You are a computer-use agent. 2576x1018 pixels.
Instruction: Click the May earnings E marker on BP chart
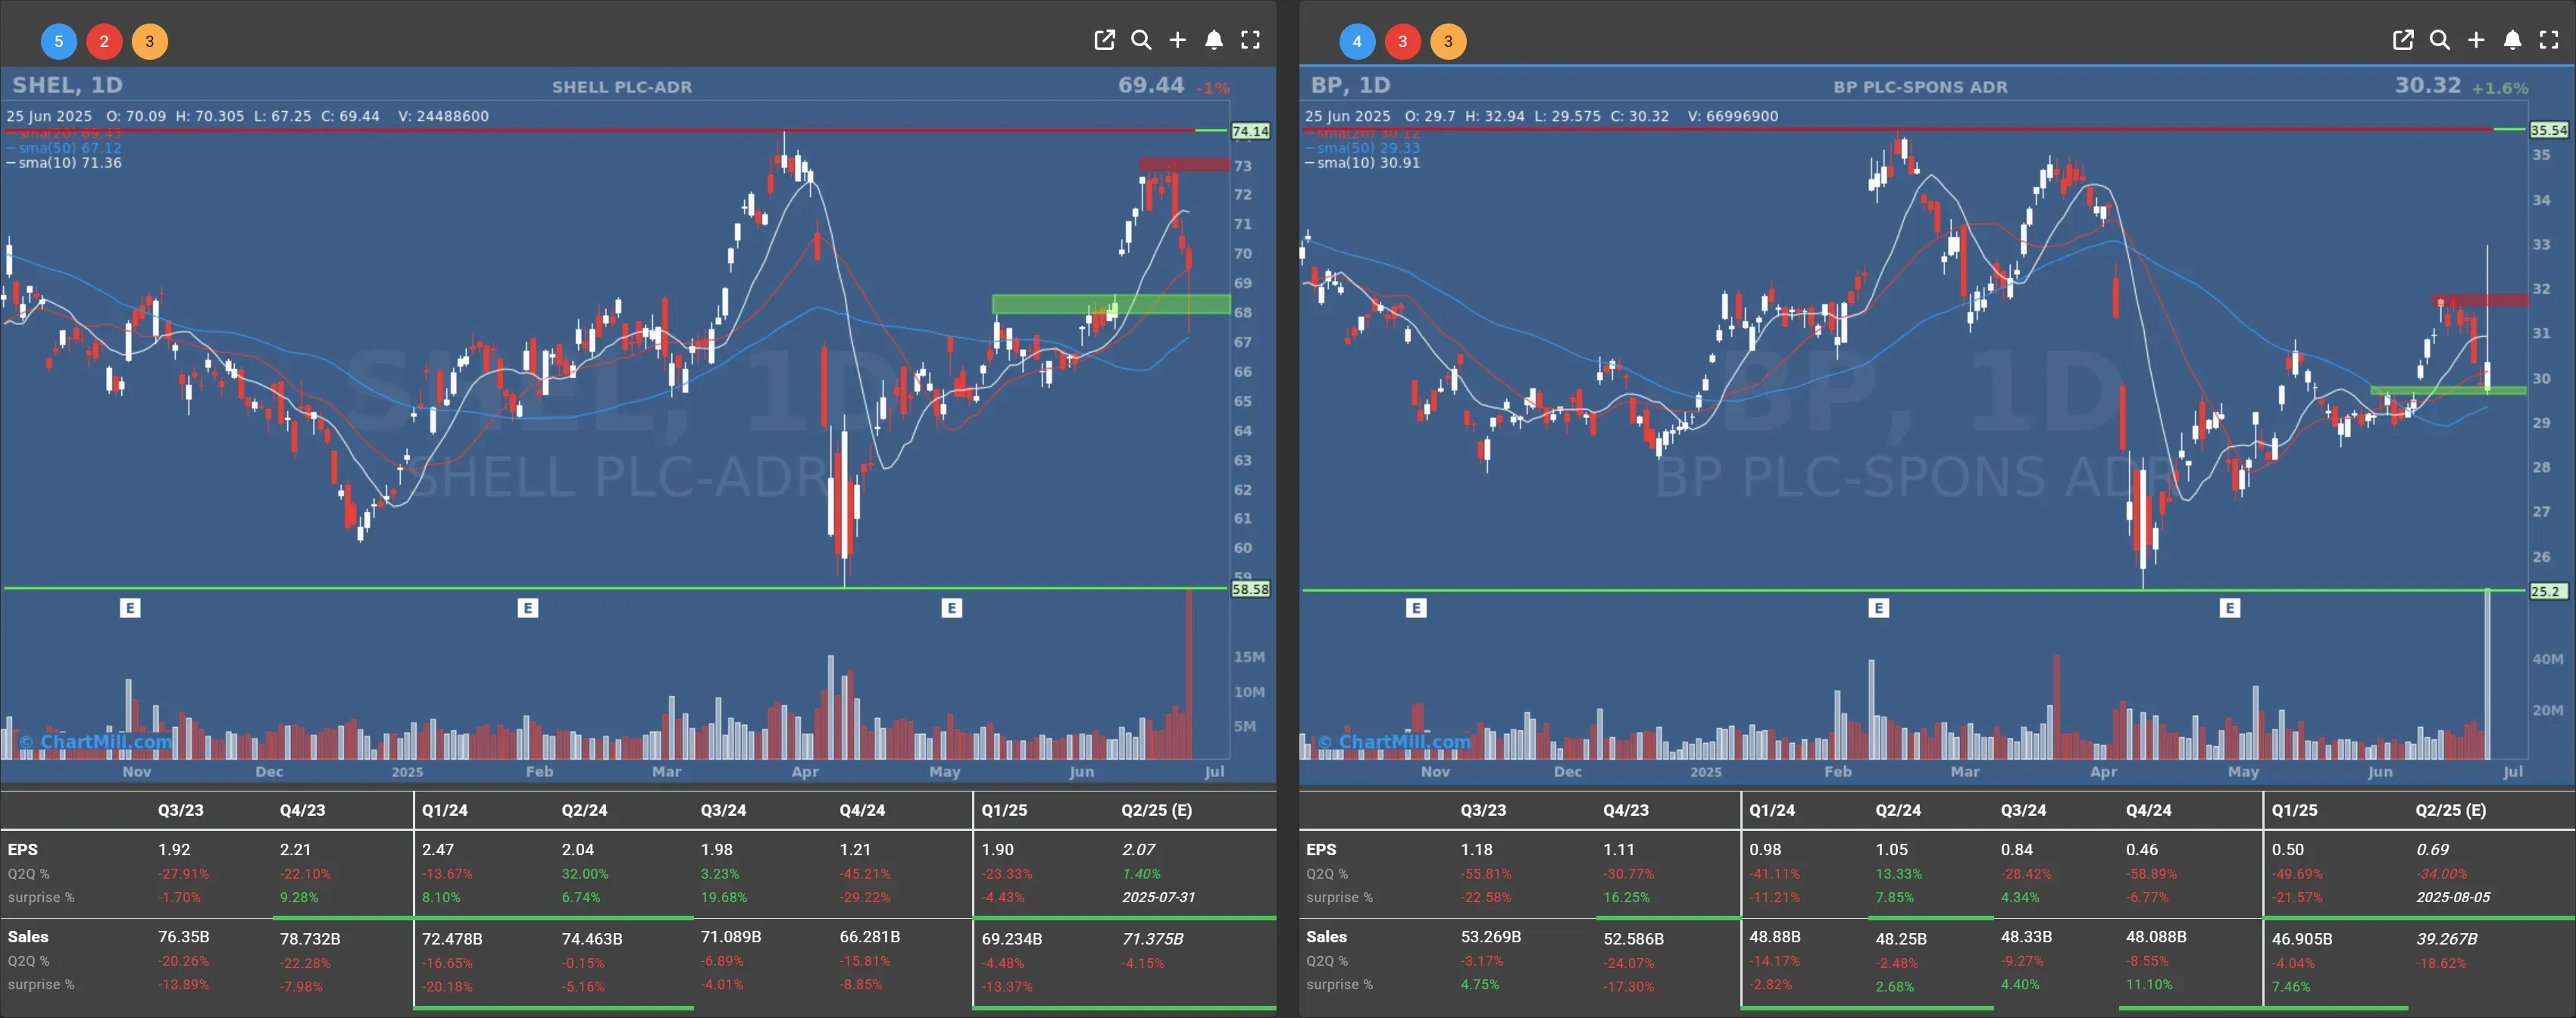tap(2230, 608)
